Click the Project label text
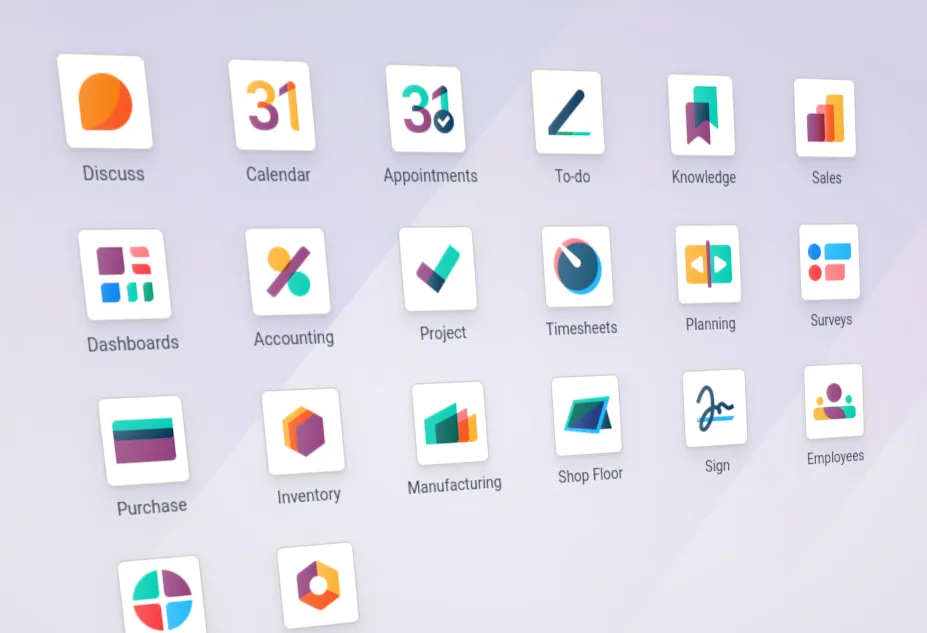 (443, 333)
